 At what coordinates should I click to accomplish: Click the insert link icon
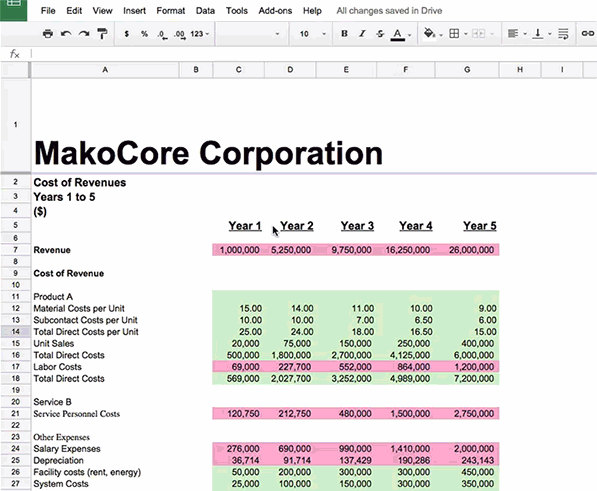click(x=587, y=33)
